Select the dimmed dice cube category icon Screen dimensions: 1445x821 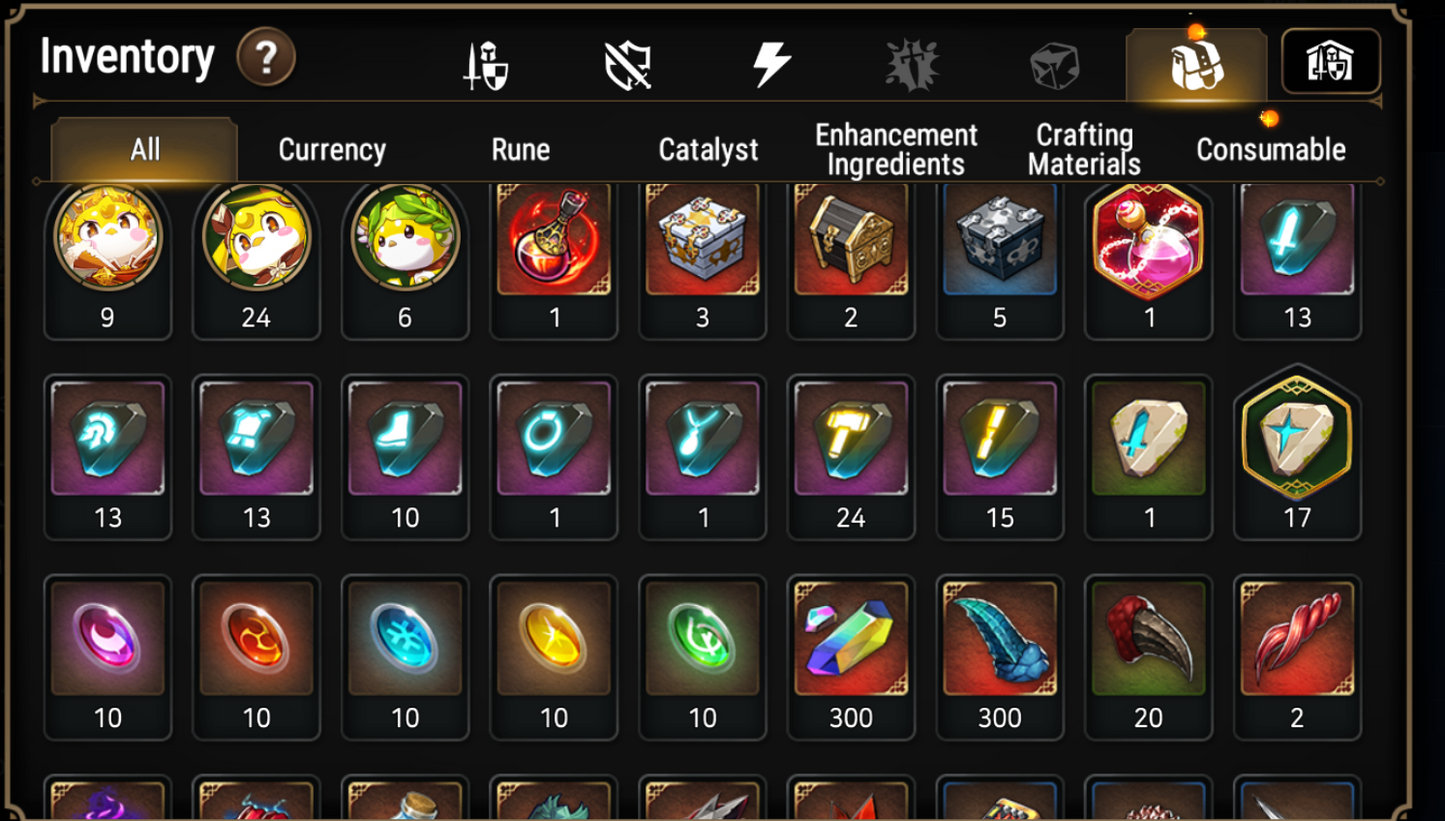(1054, 67)
